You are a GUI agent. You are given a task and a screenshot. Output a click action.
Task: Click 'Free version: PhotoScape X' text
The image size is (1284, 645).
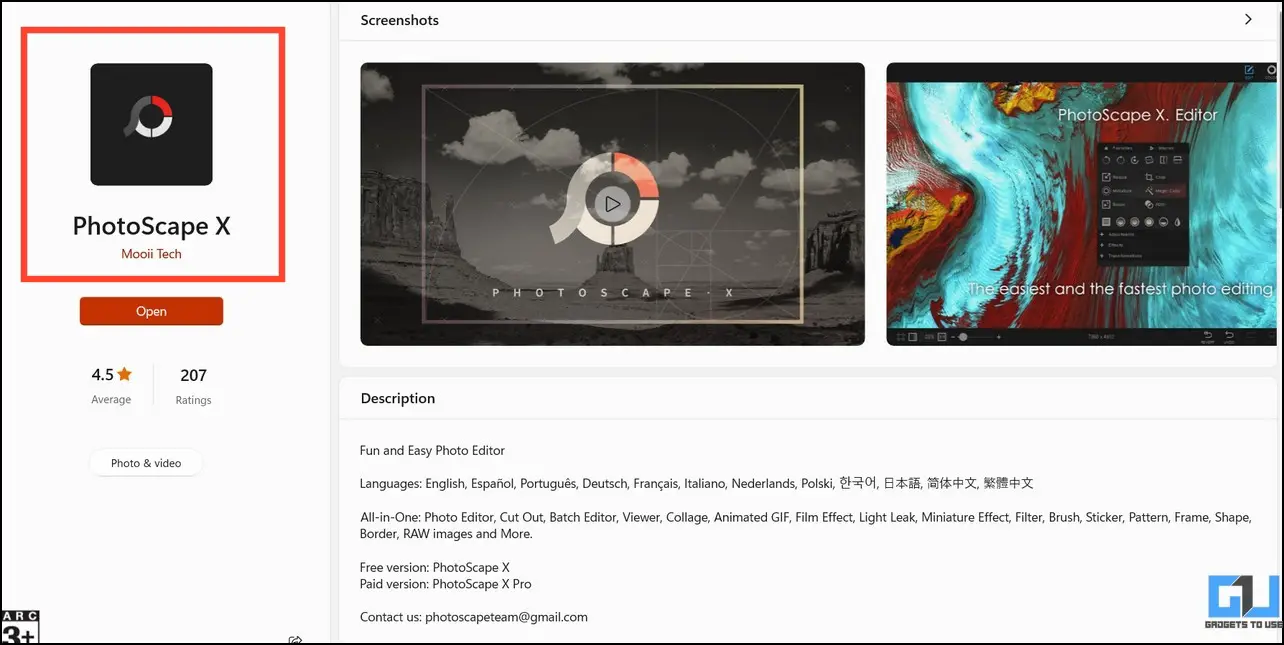coord(435,567)
